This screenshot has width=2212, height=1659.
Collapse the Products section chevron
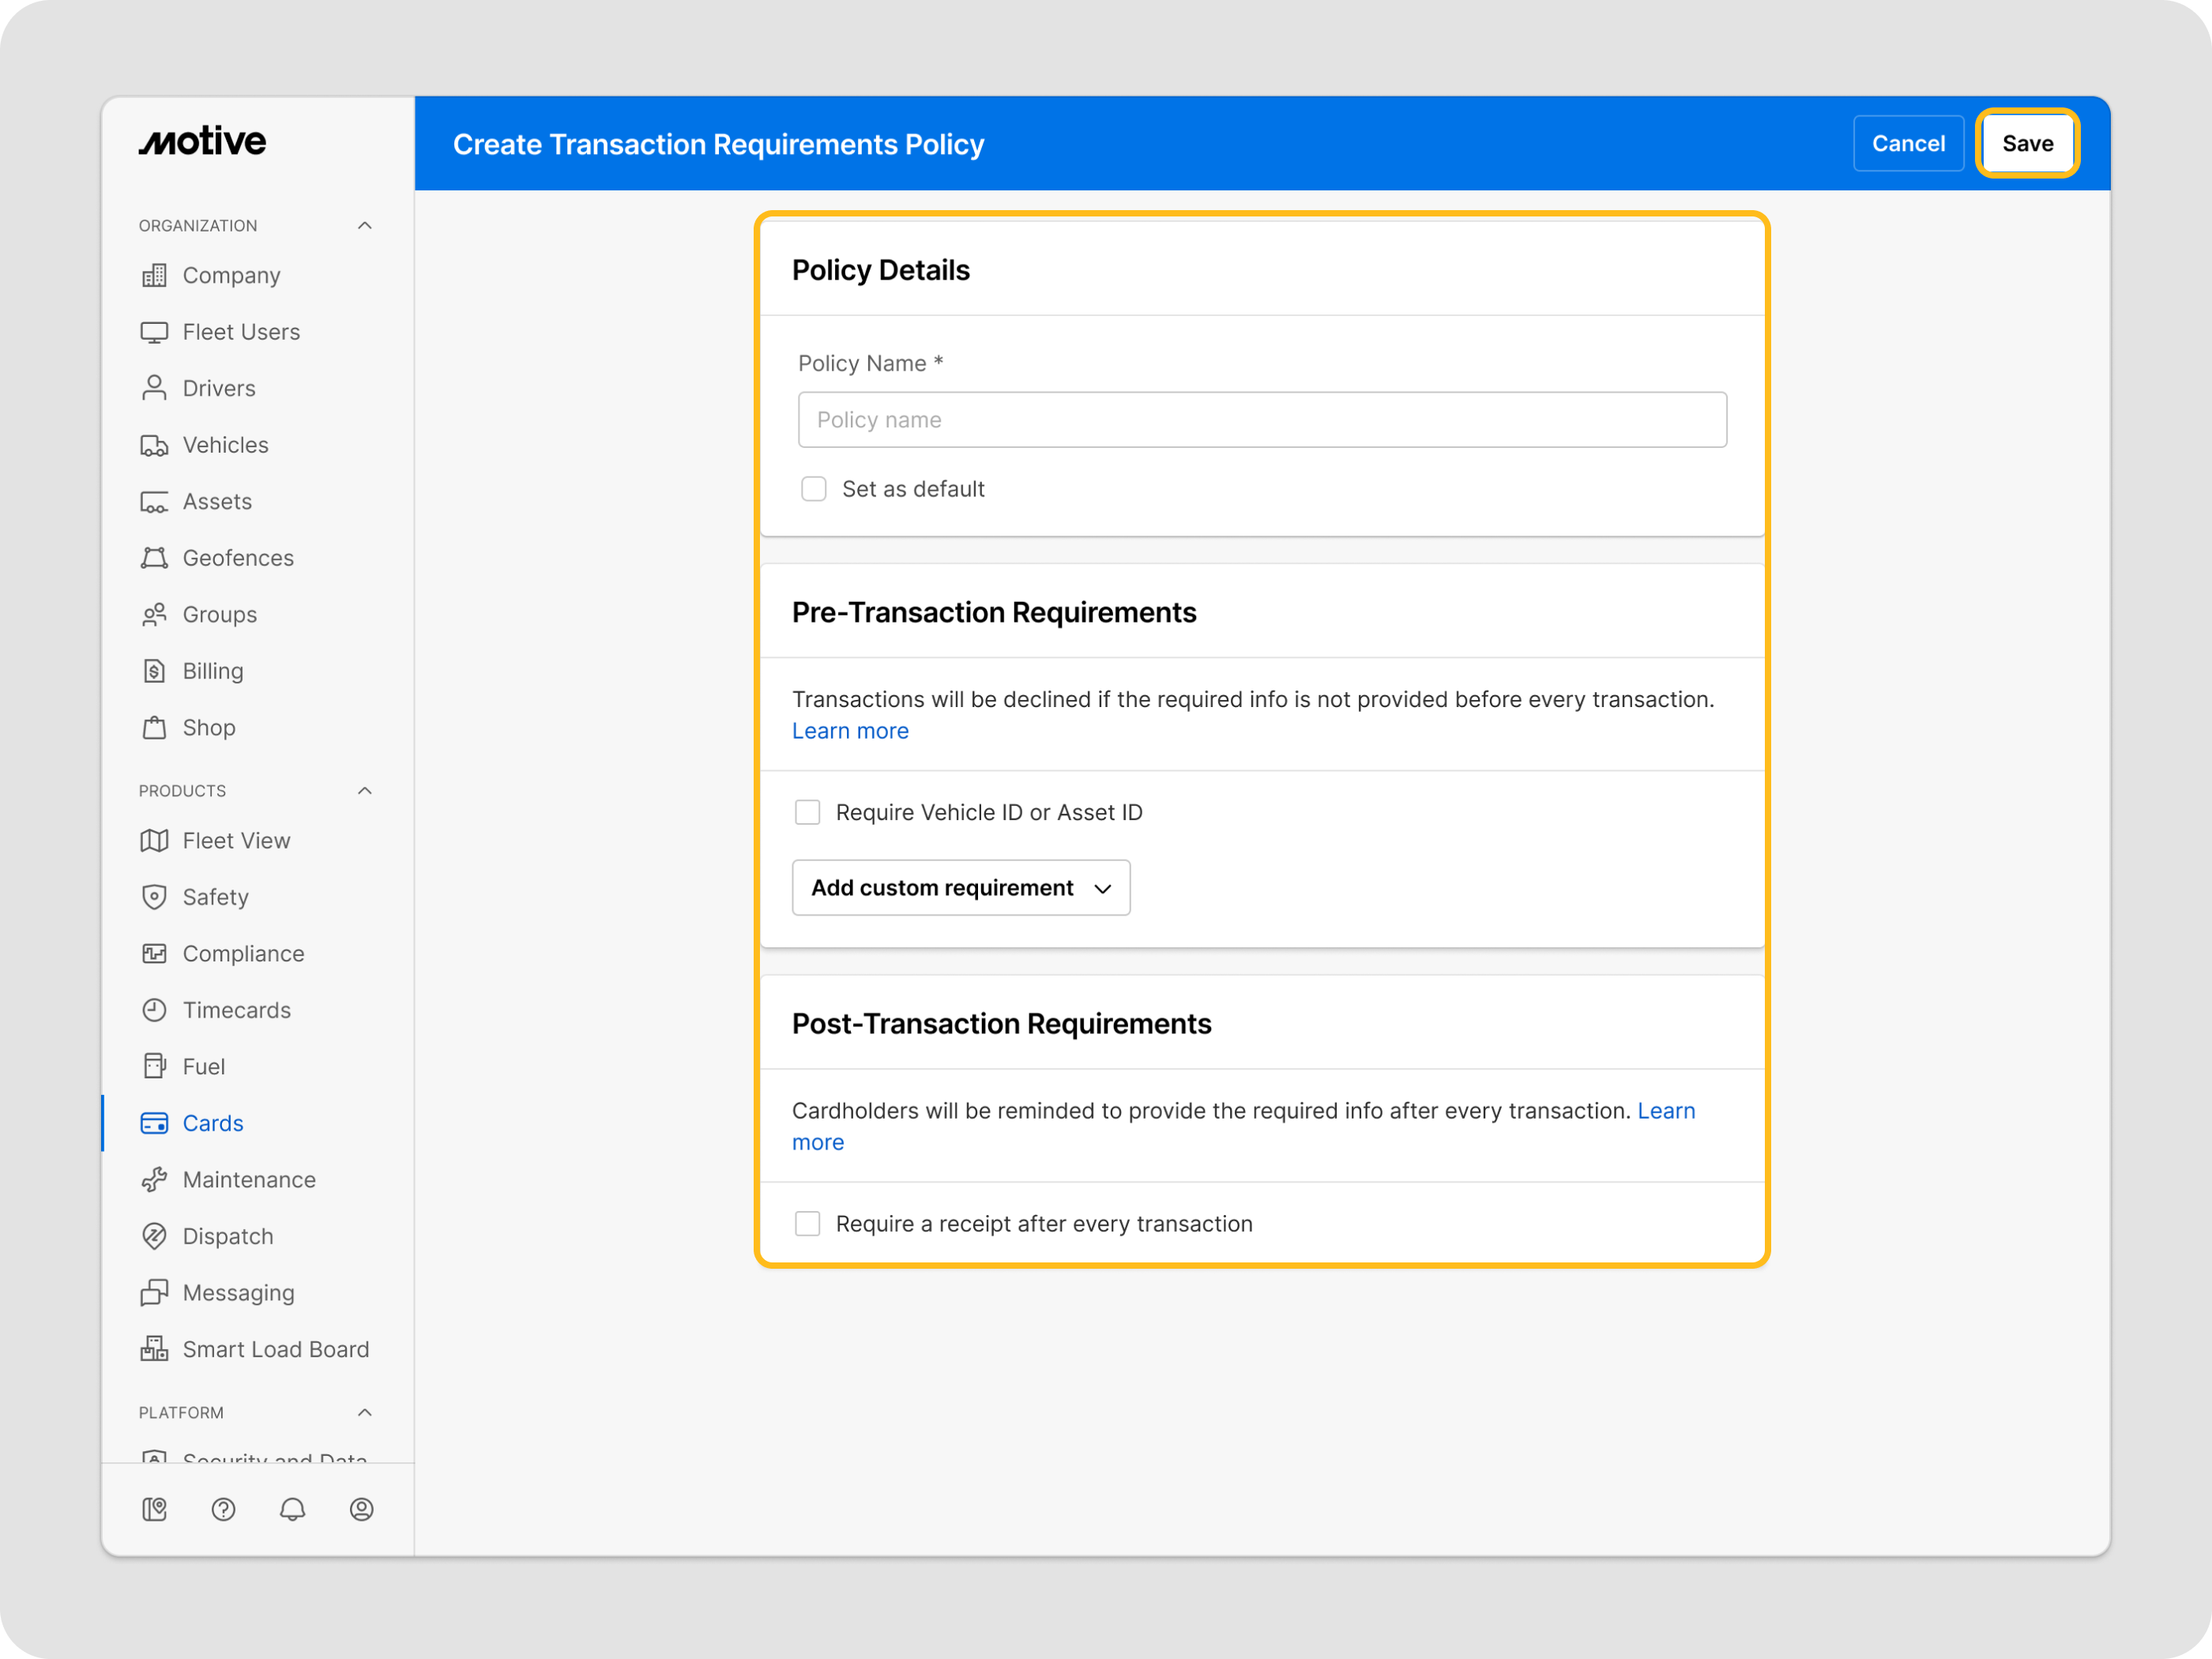(365, 791)
